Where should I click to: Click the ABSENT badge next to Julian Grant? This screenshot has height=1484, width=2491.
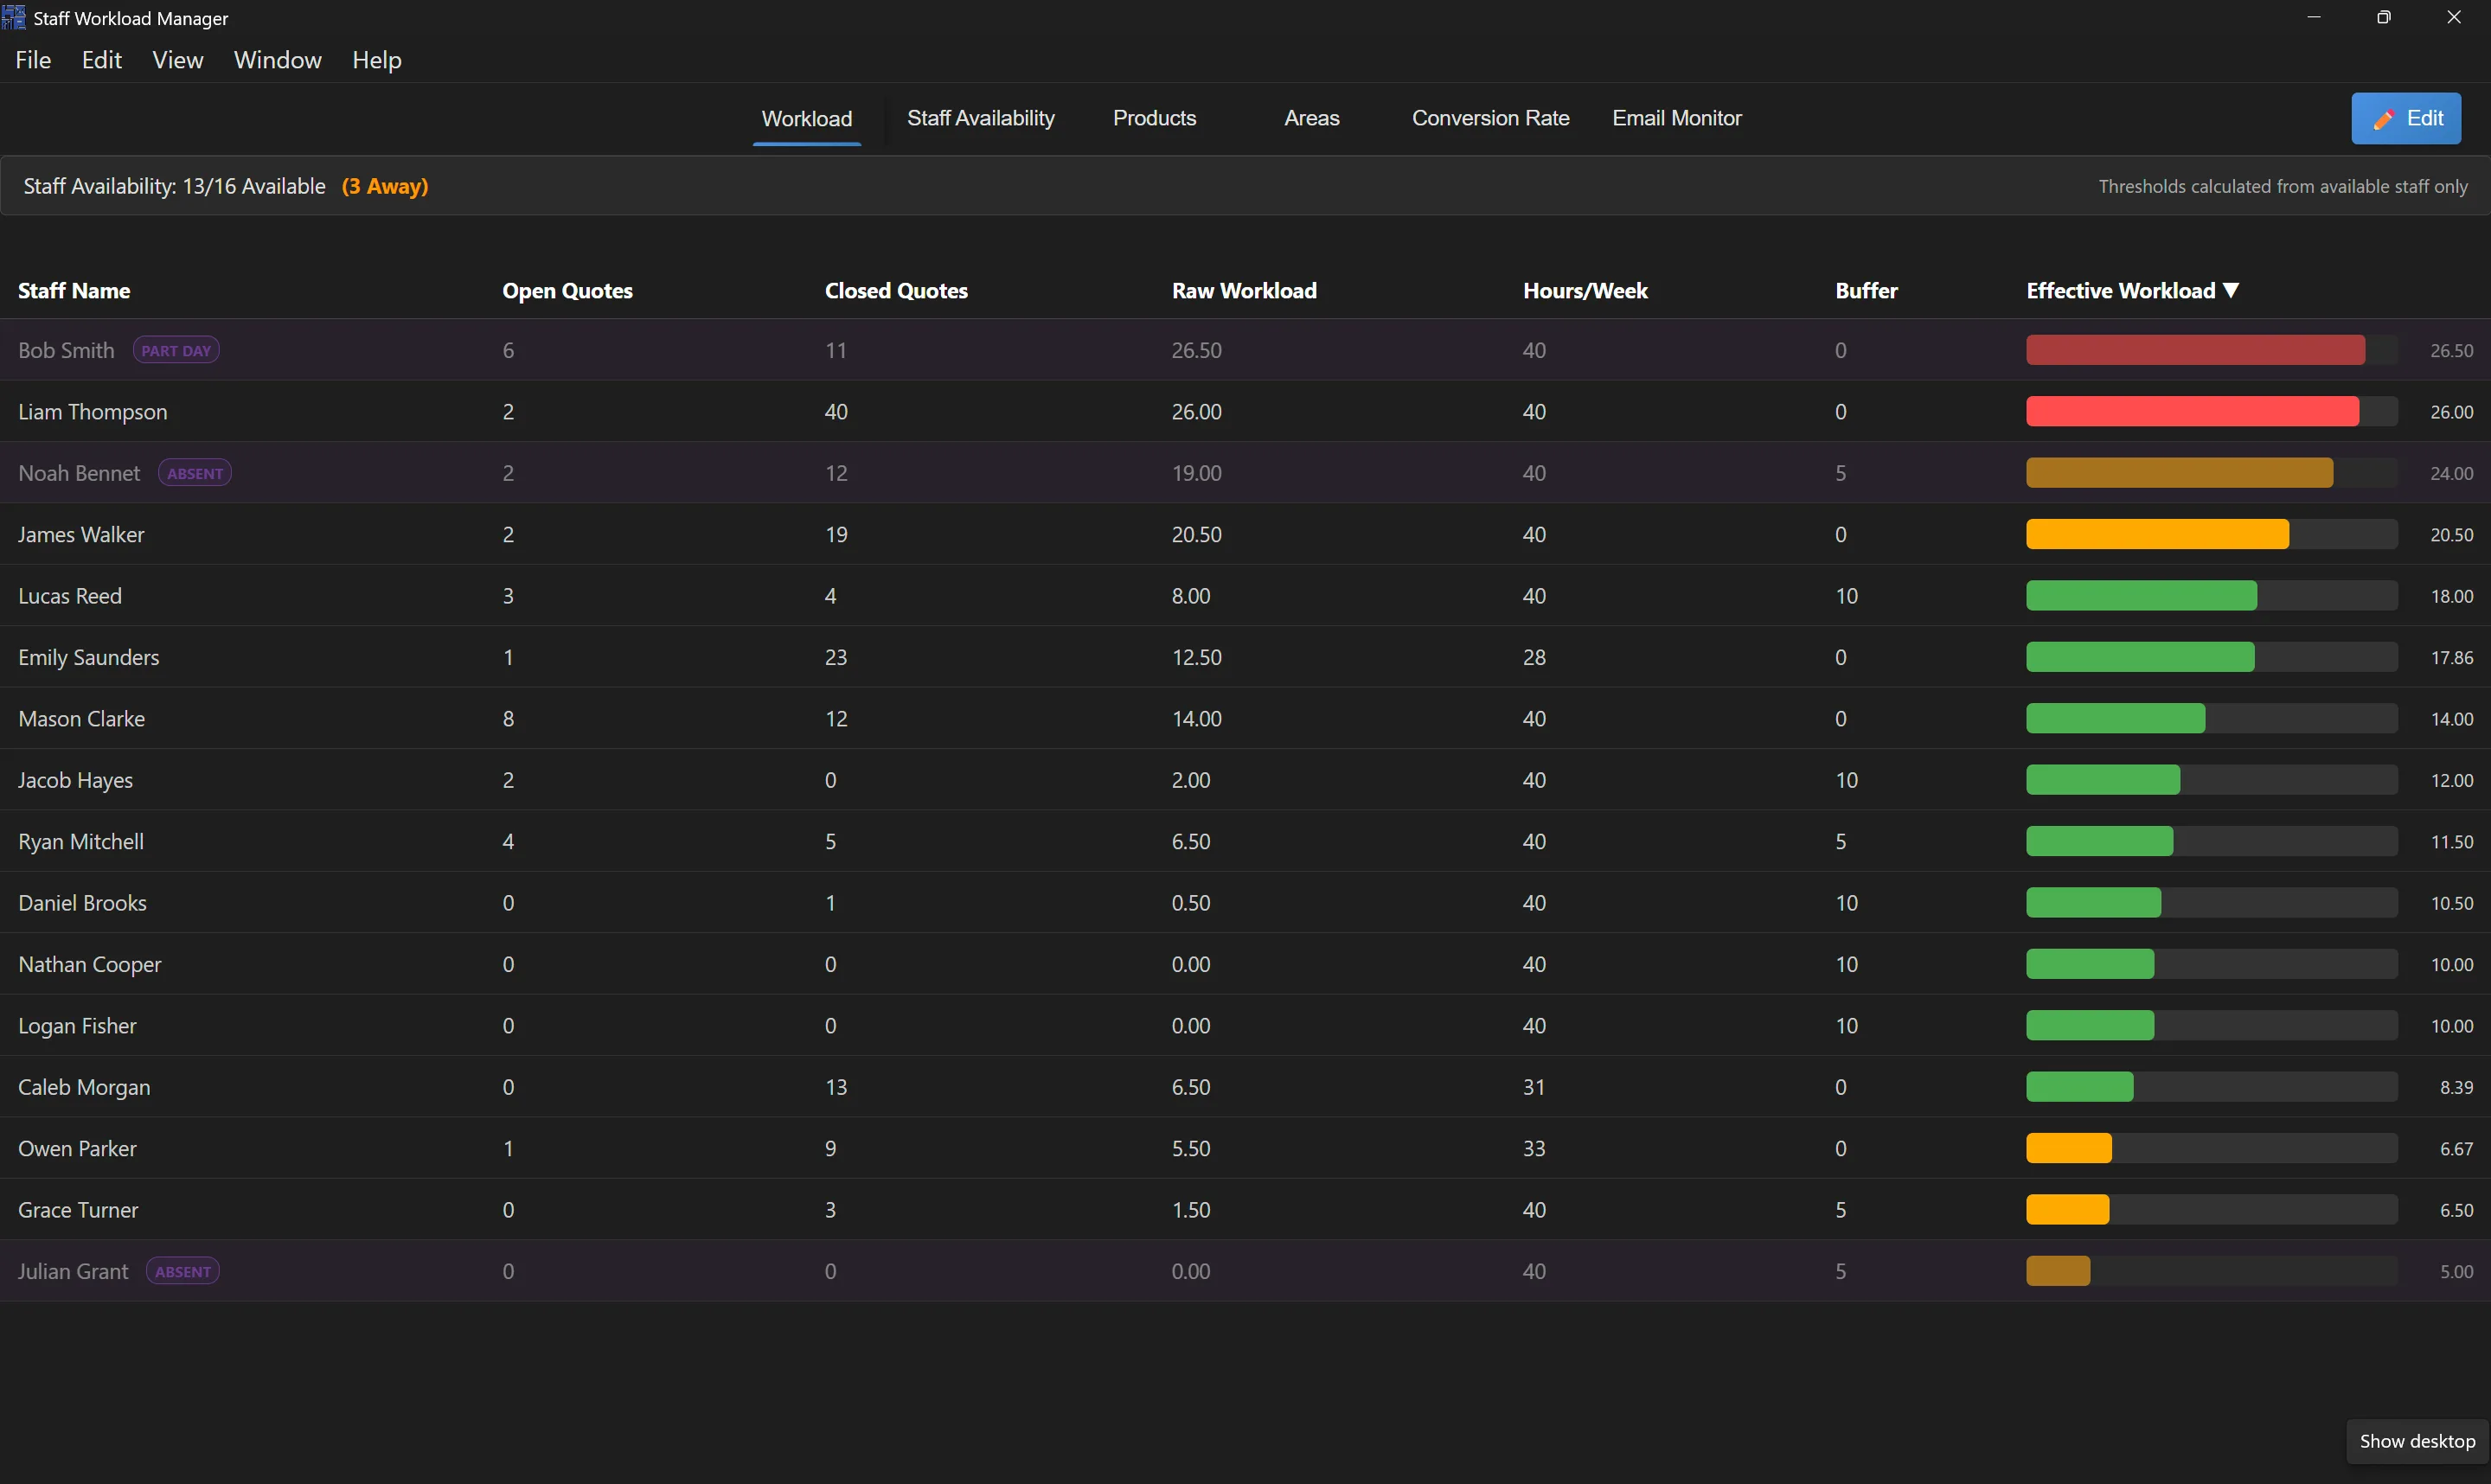183,1271
